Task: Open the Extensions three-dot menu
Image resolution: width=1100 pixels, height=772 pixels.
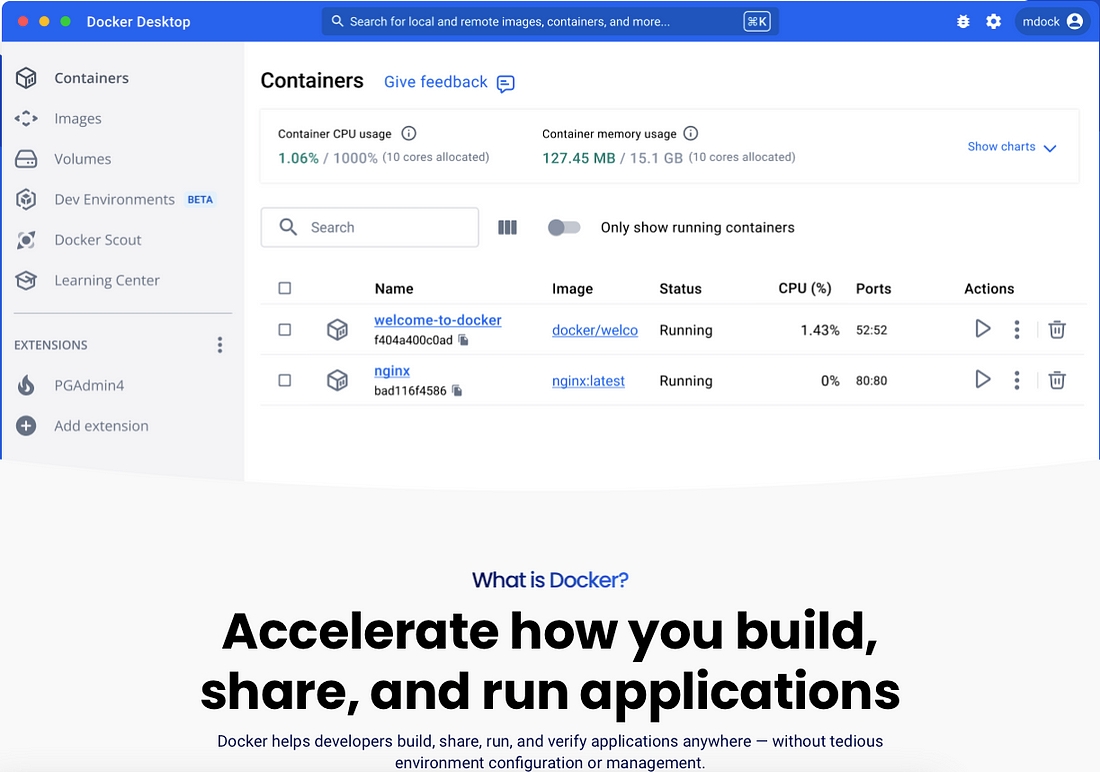Action: 220,345
